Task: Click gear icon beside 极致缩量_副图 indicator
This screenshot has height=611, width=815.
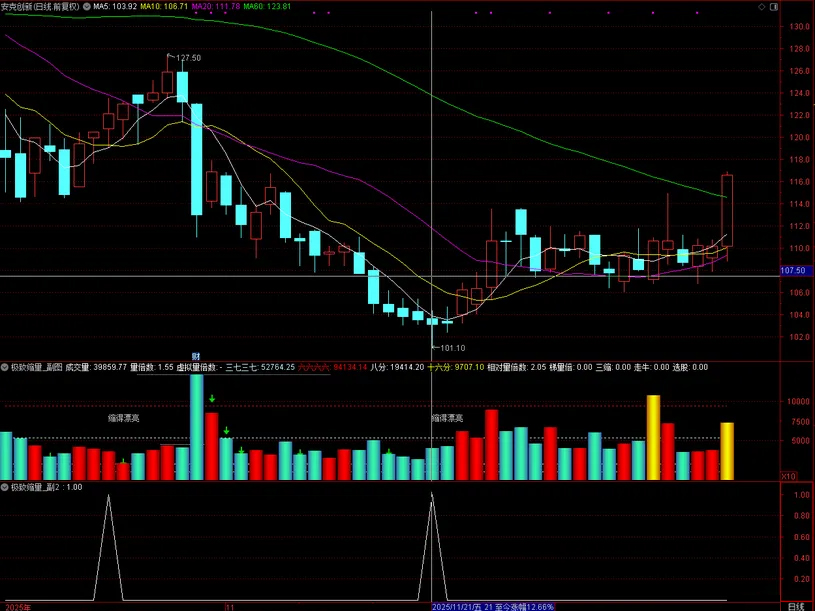Action: (5, 367)
